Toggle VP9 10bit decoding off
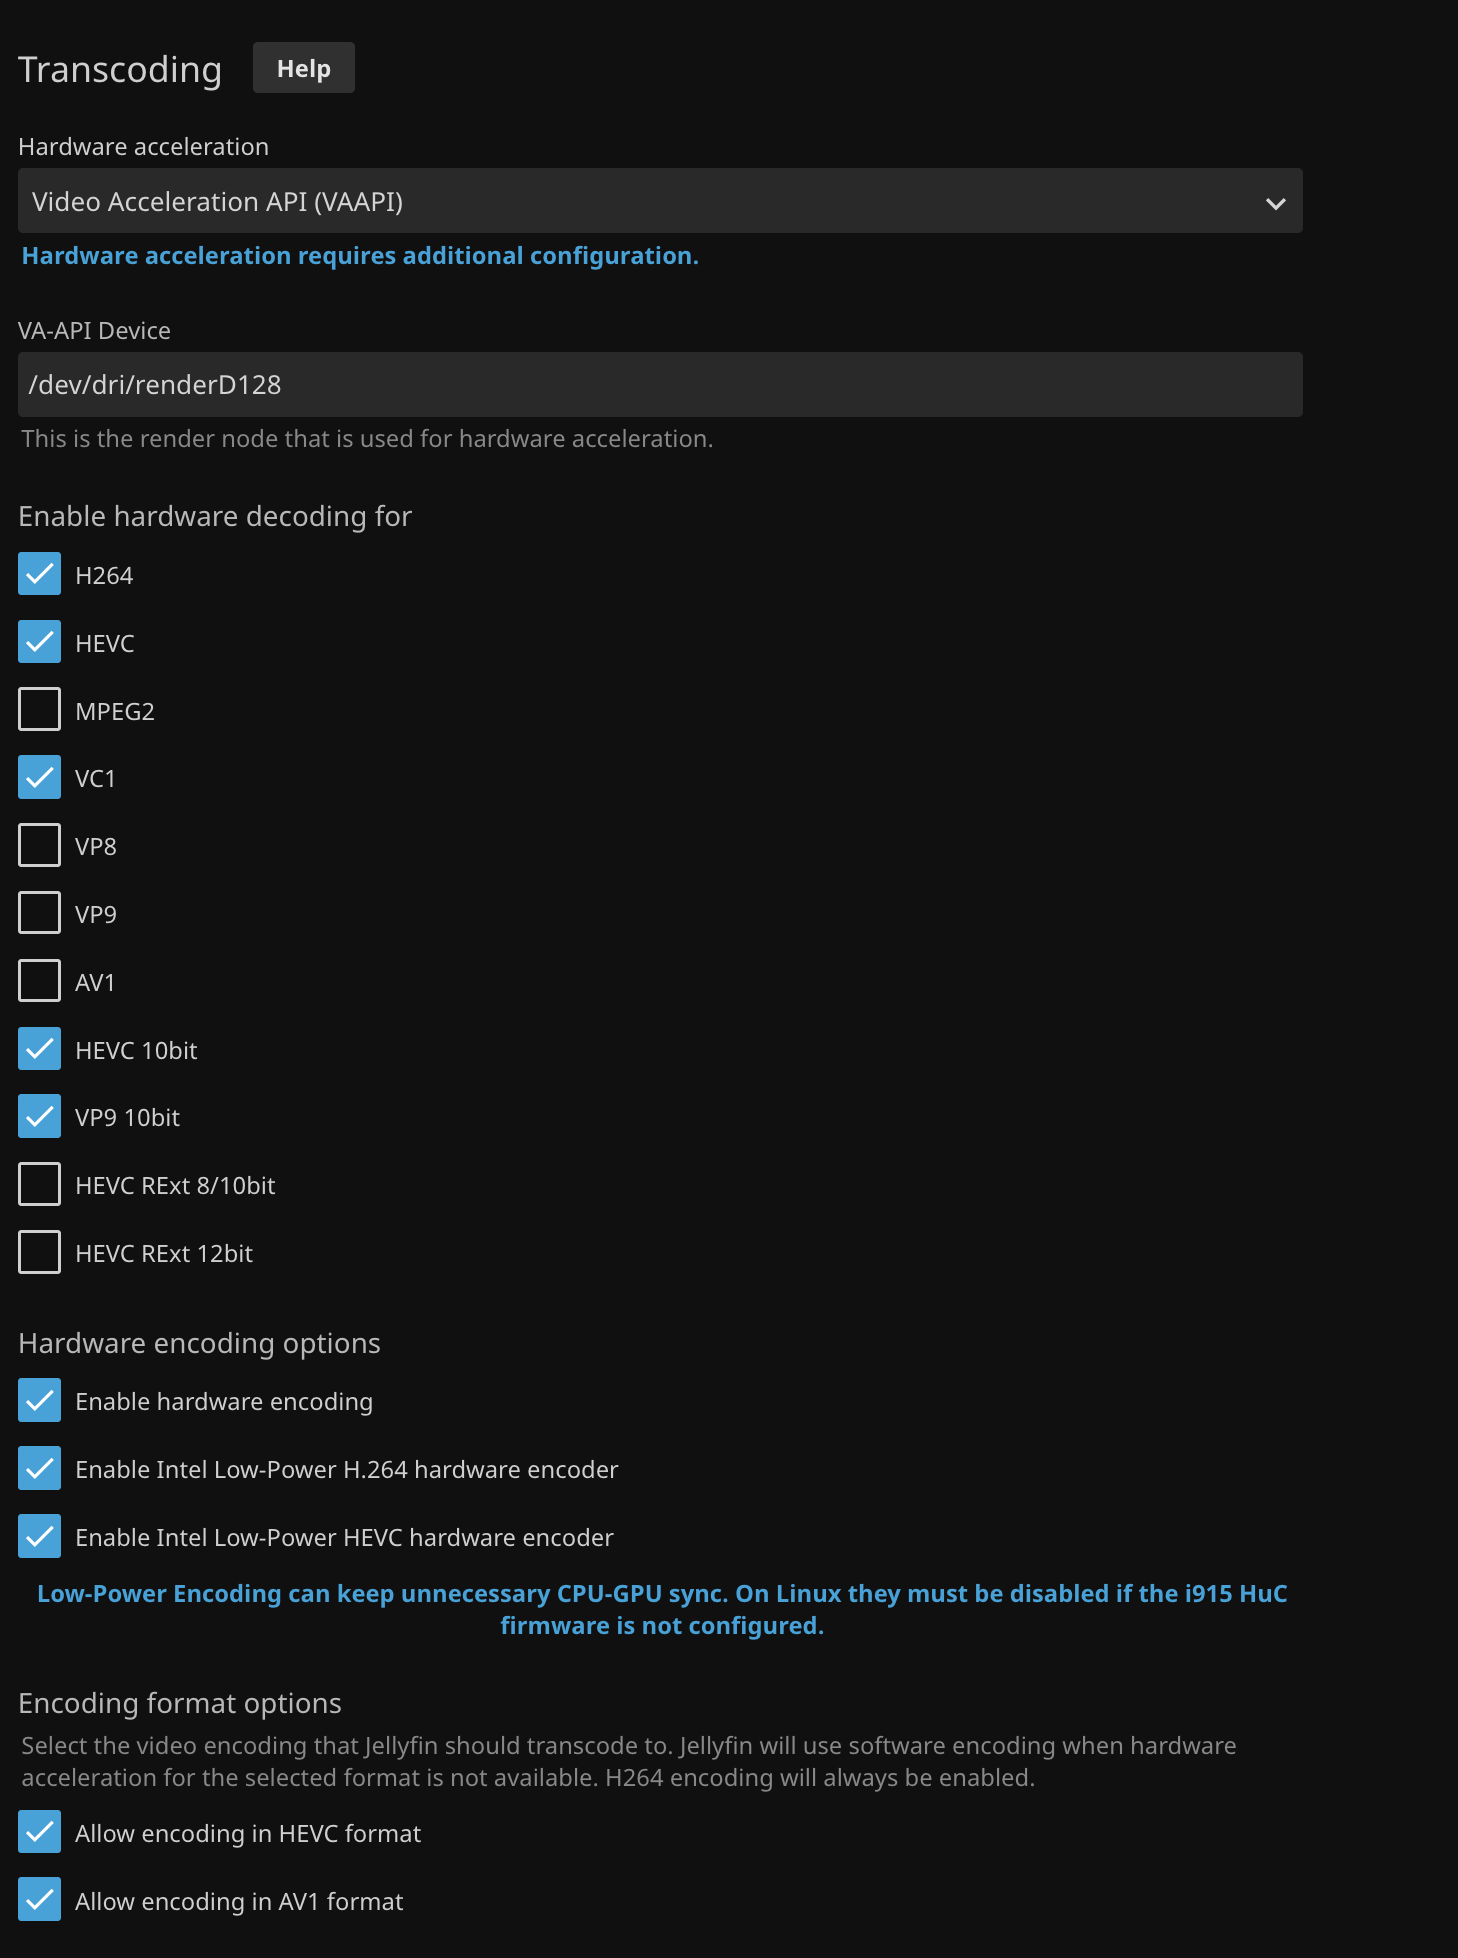 tap(40, 1117)
